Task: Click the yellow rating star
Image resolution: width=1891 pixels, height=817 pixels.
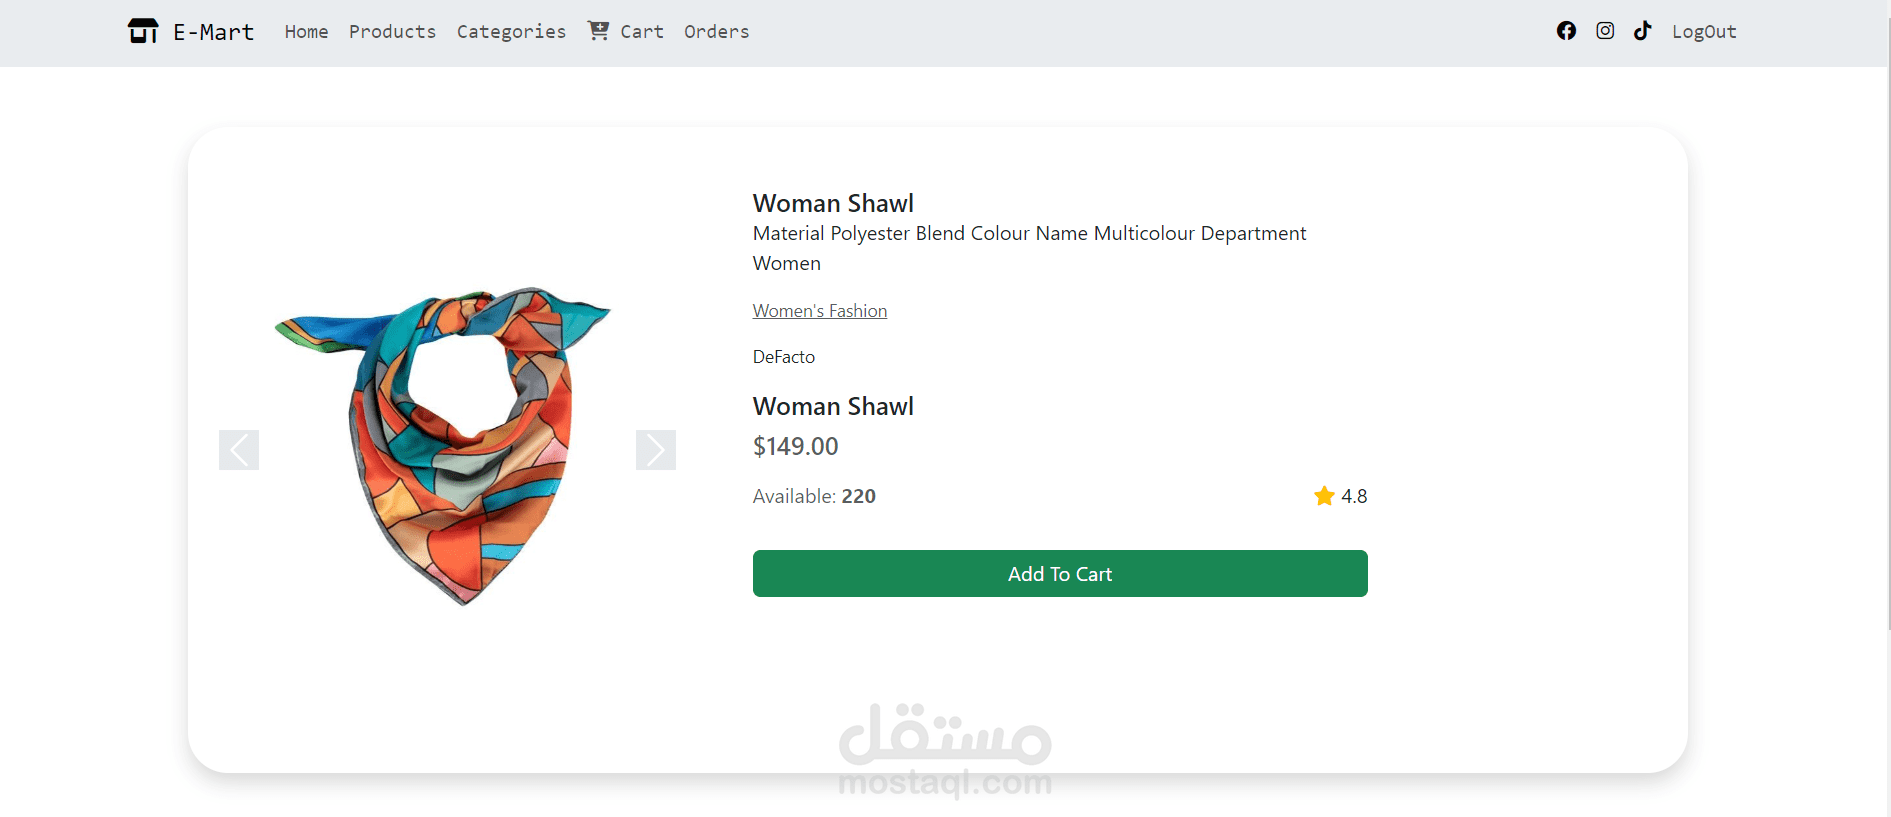Action: (x=1324, y=496)
